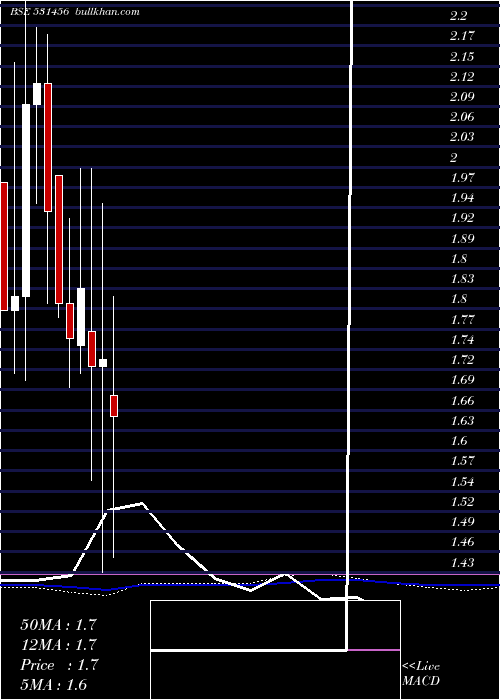Click the "<<Live MACD" label
This screenshot has width=500, height=700.
tap(421, 674)
